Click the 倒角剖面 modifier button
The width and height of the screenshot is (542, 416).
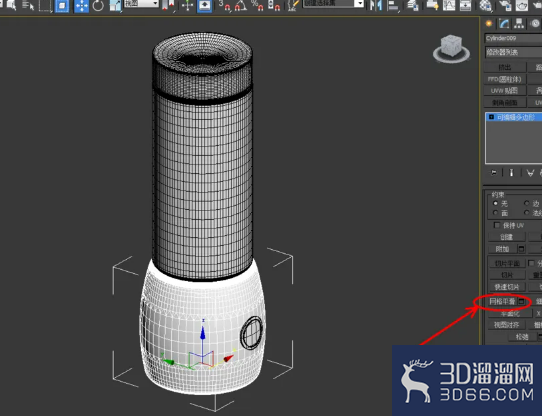(505, 102)
